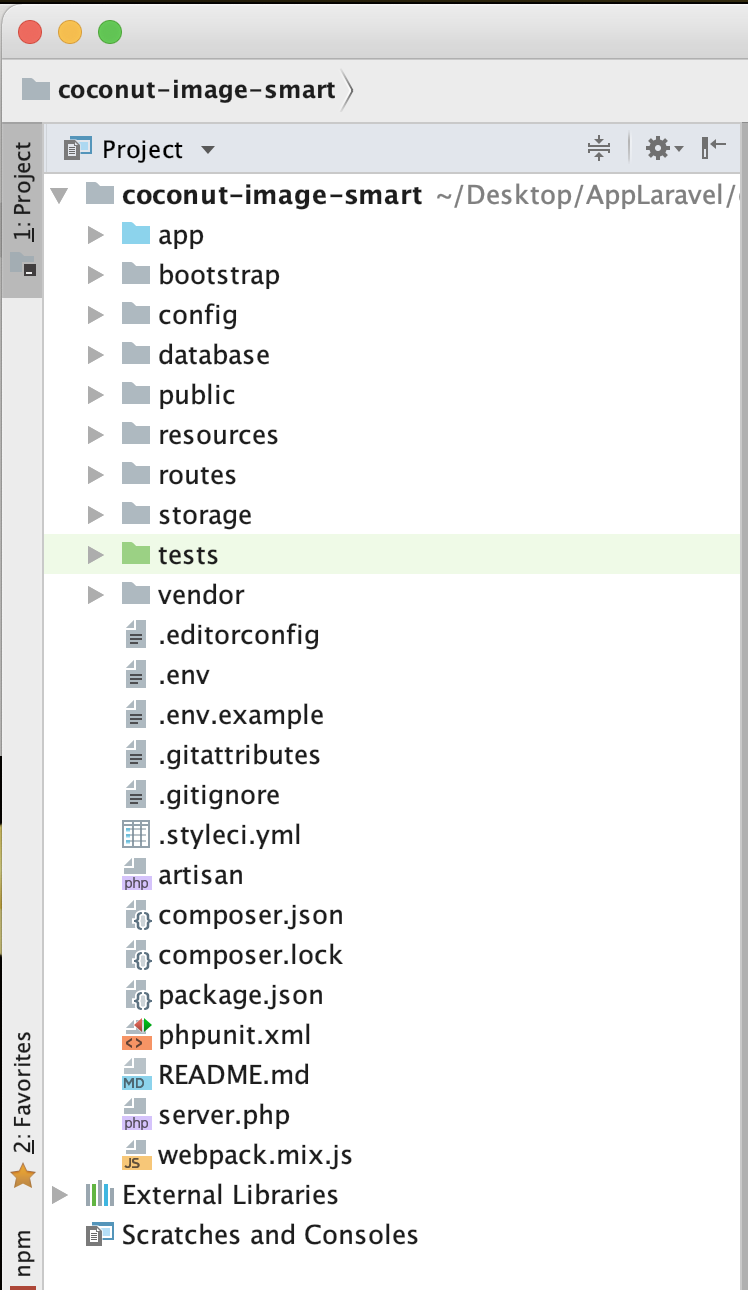Image resolution: width=748 pixels, height=1290 pixels.
Task: Click coconut-image-smart in the navigation breadcrumb
Action: click(196, 90)
